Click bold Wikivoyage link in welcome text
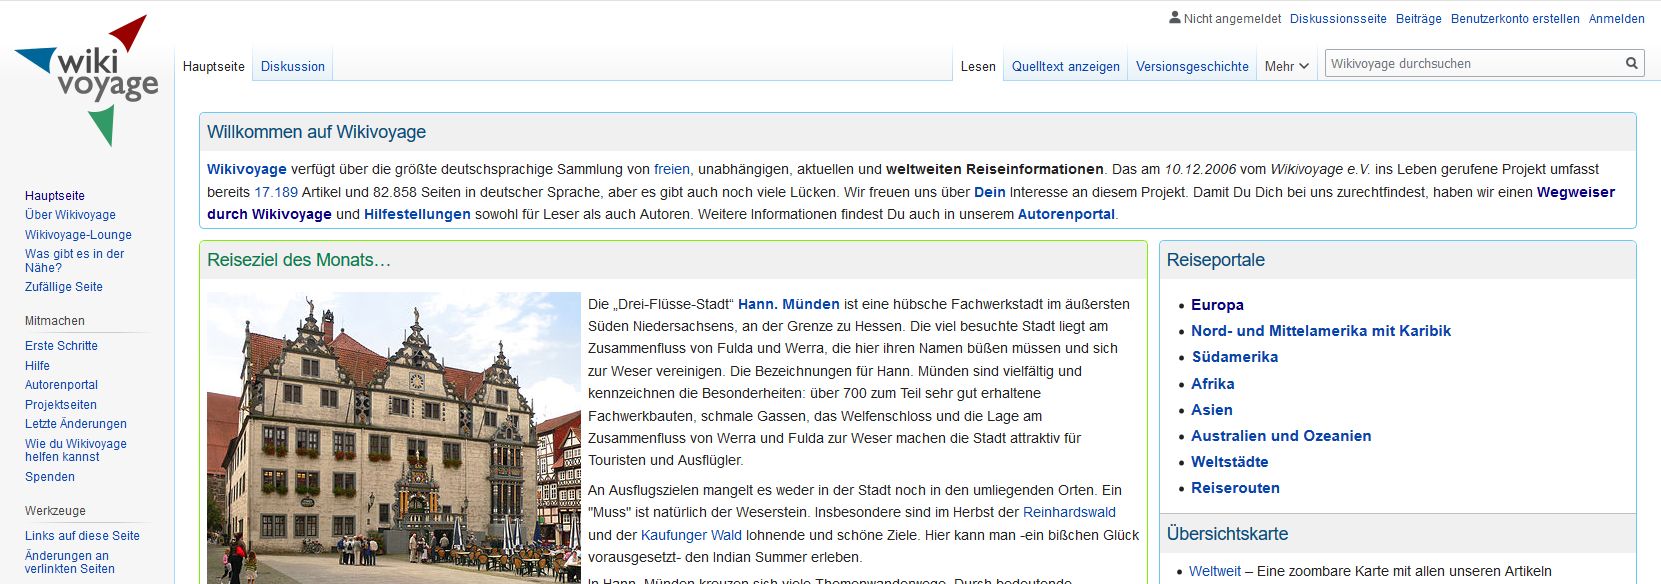1661x584 pixels. pos(247,169)
